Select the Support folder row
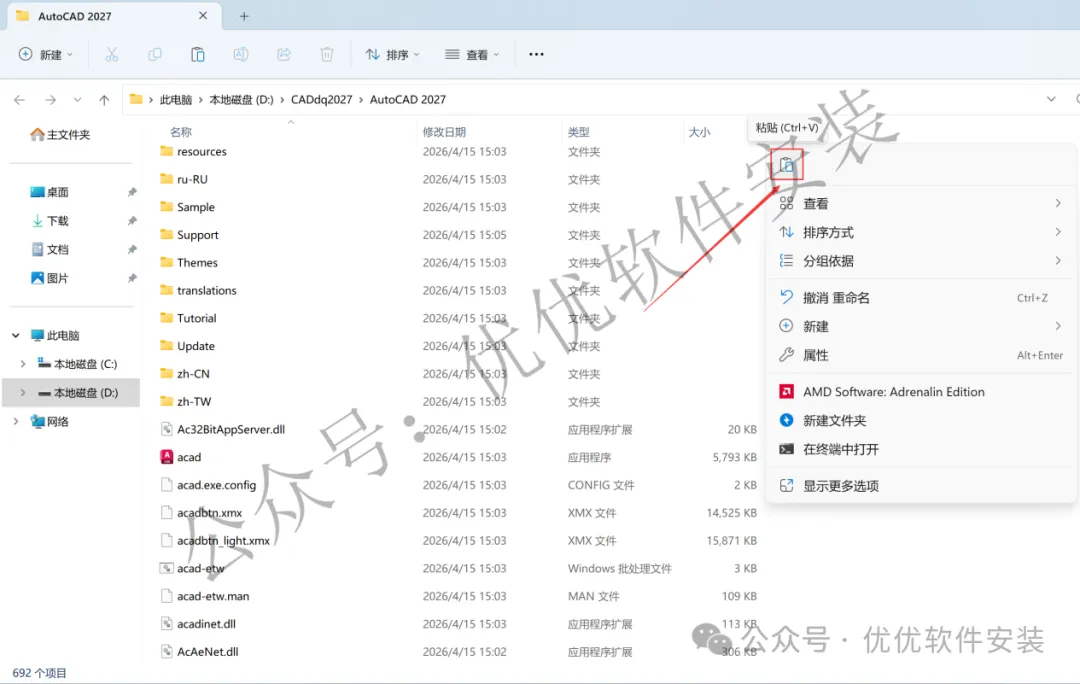Screen dimensions: 1080x684 point(458,235)
